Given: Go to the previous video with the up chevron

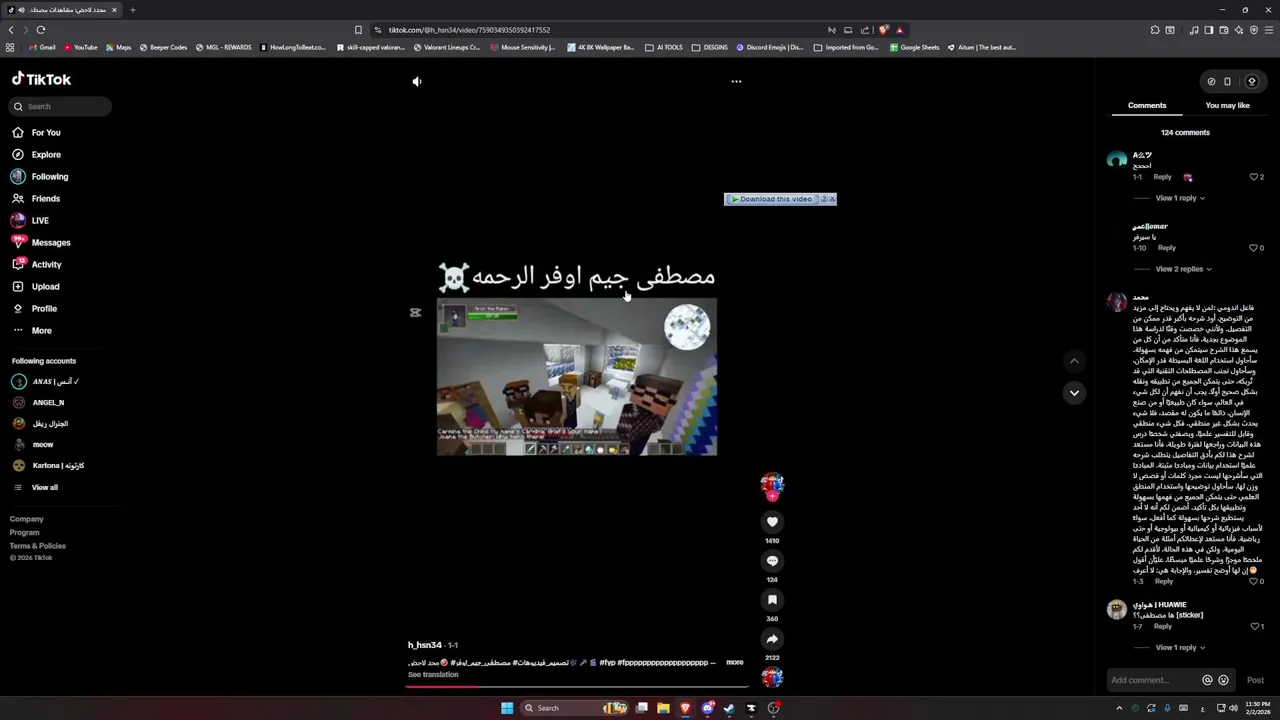Looking at the screenshot, I should (x=1074, y=361).
